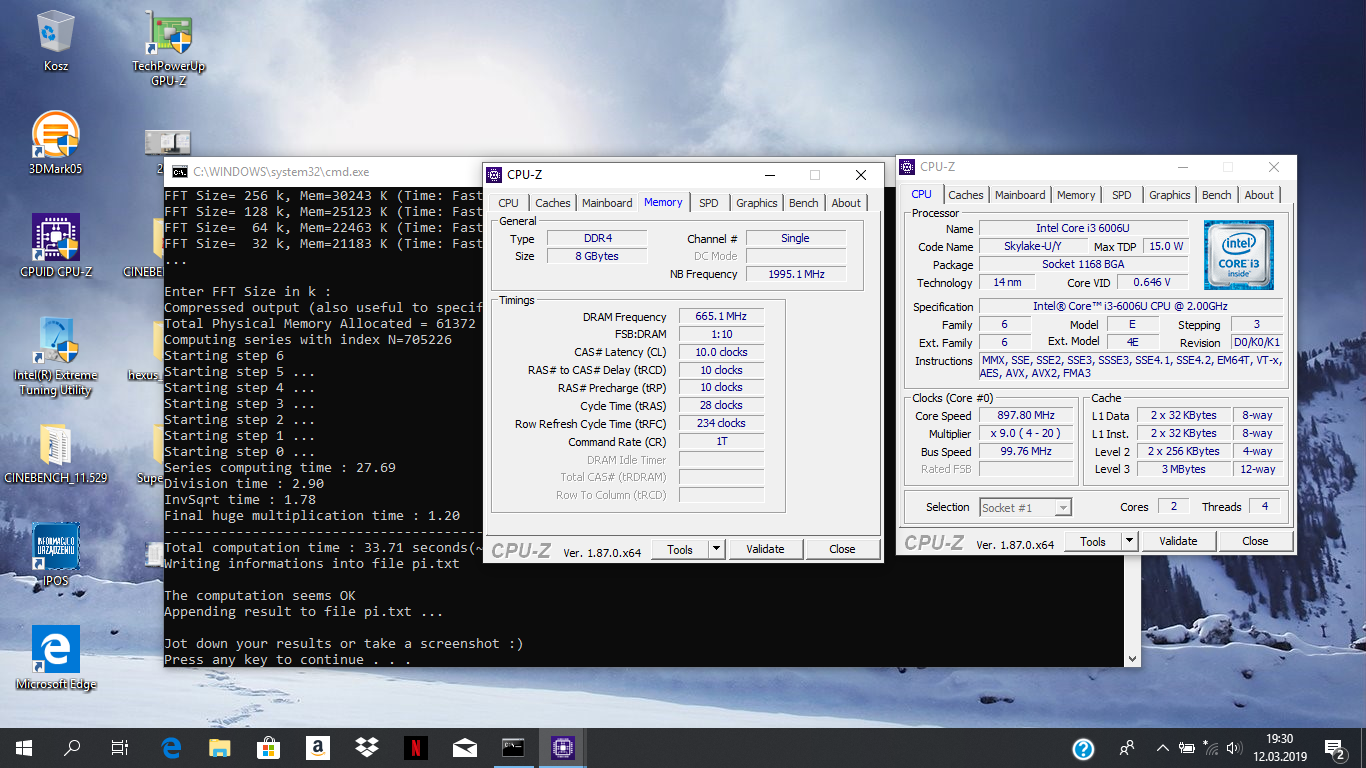Viewport: 1366px width, 768px height.
Task: Open the volume tray icon
Action: pyautogui.click(x=1234, y=748)
